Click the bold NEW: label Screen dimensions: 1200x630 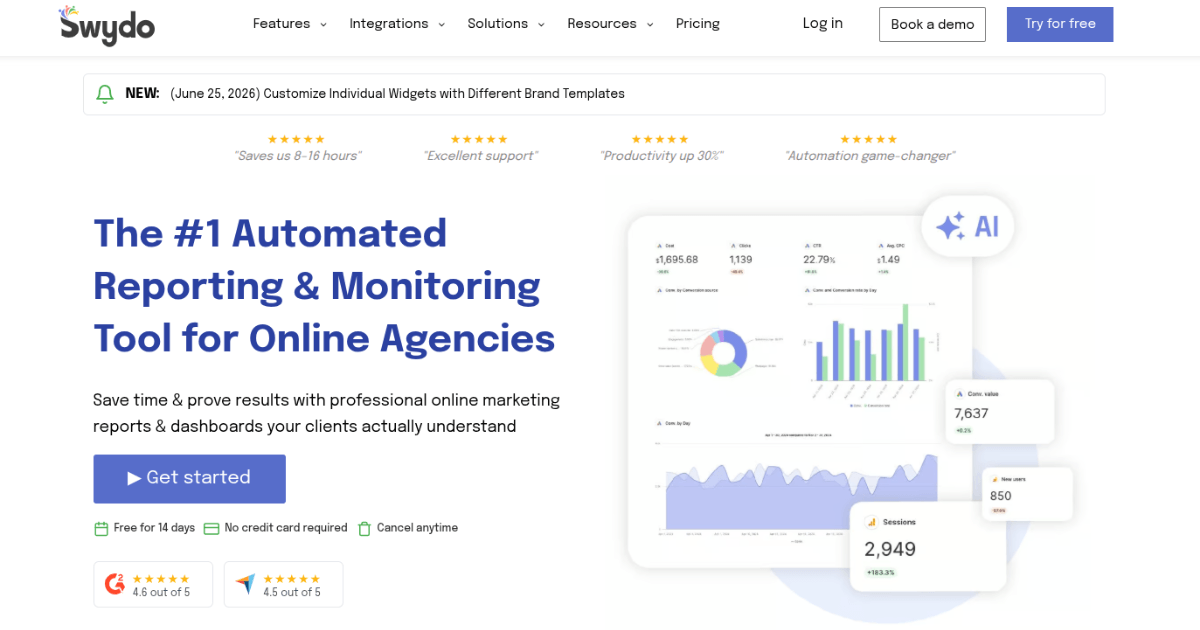(x=142, y=94)
